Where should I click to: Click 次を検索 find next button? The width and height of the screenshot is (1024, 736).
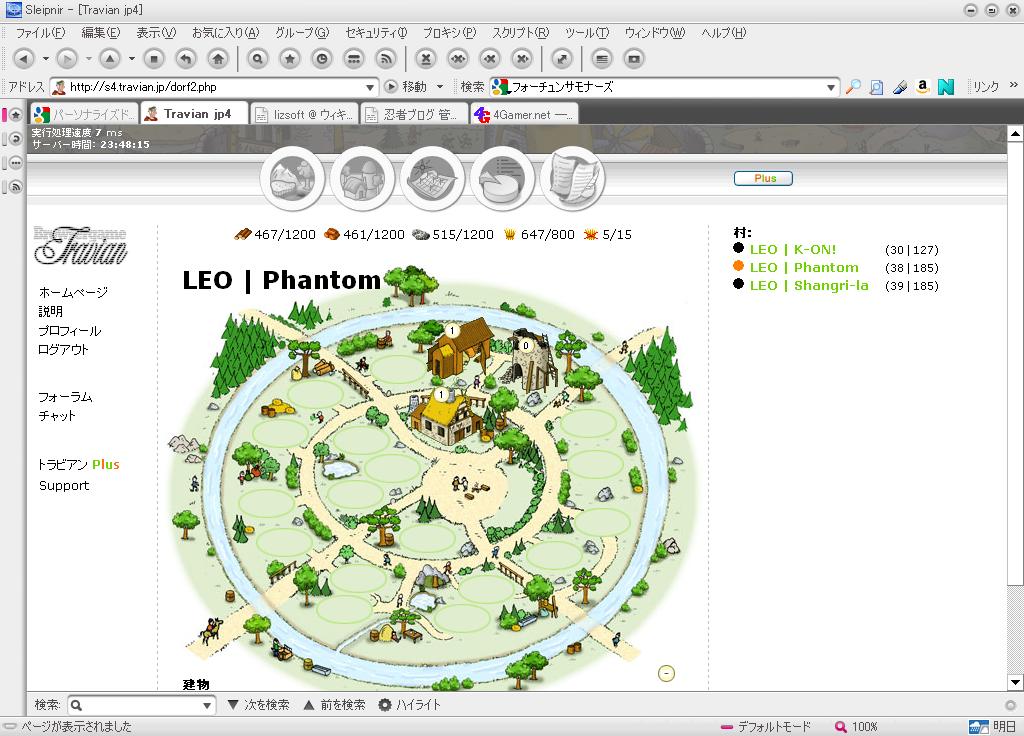pyautogui.click(x=259, y=705)
